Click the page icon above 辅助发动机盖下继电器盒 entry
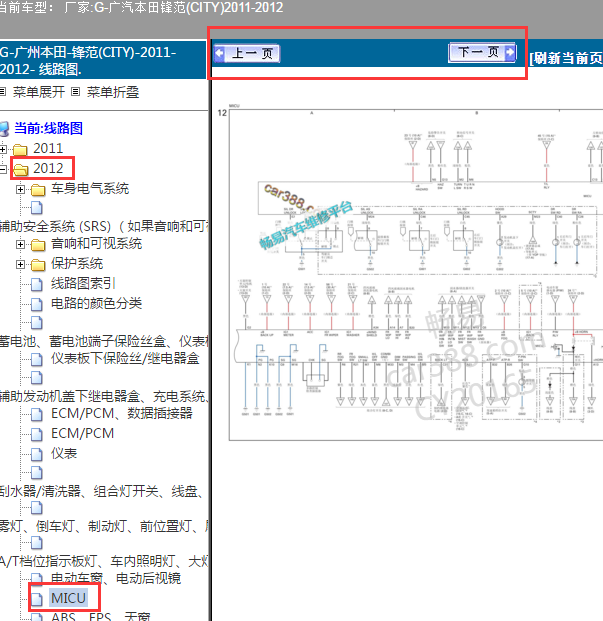This screenshot has width=603, height=621. click(37, 377)
